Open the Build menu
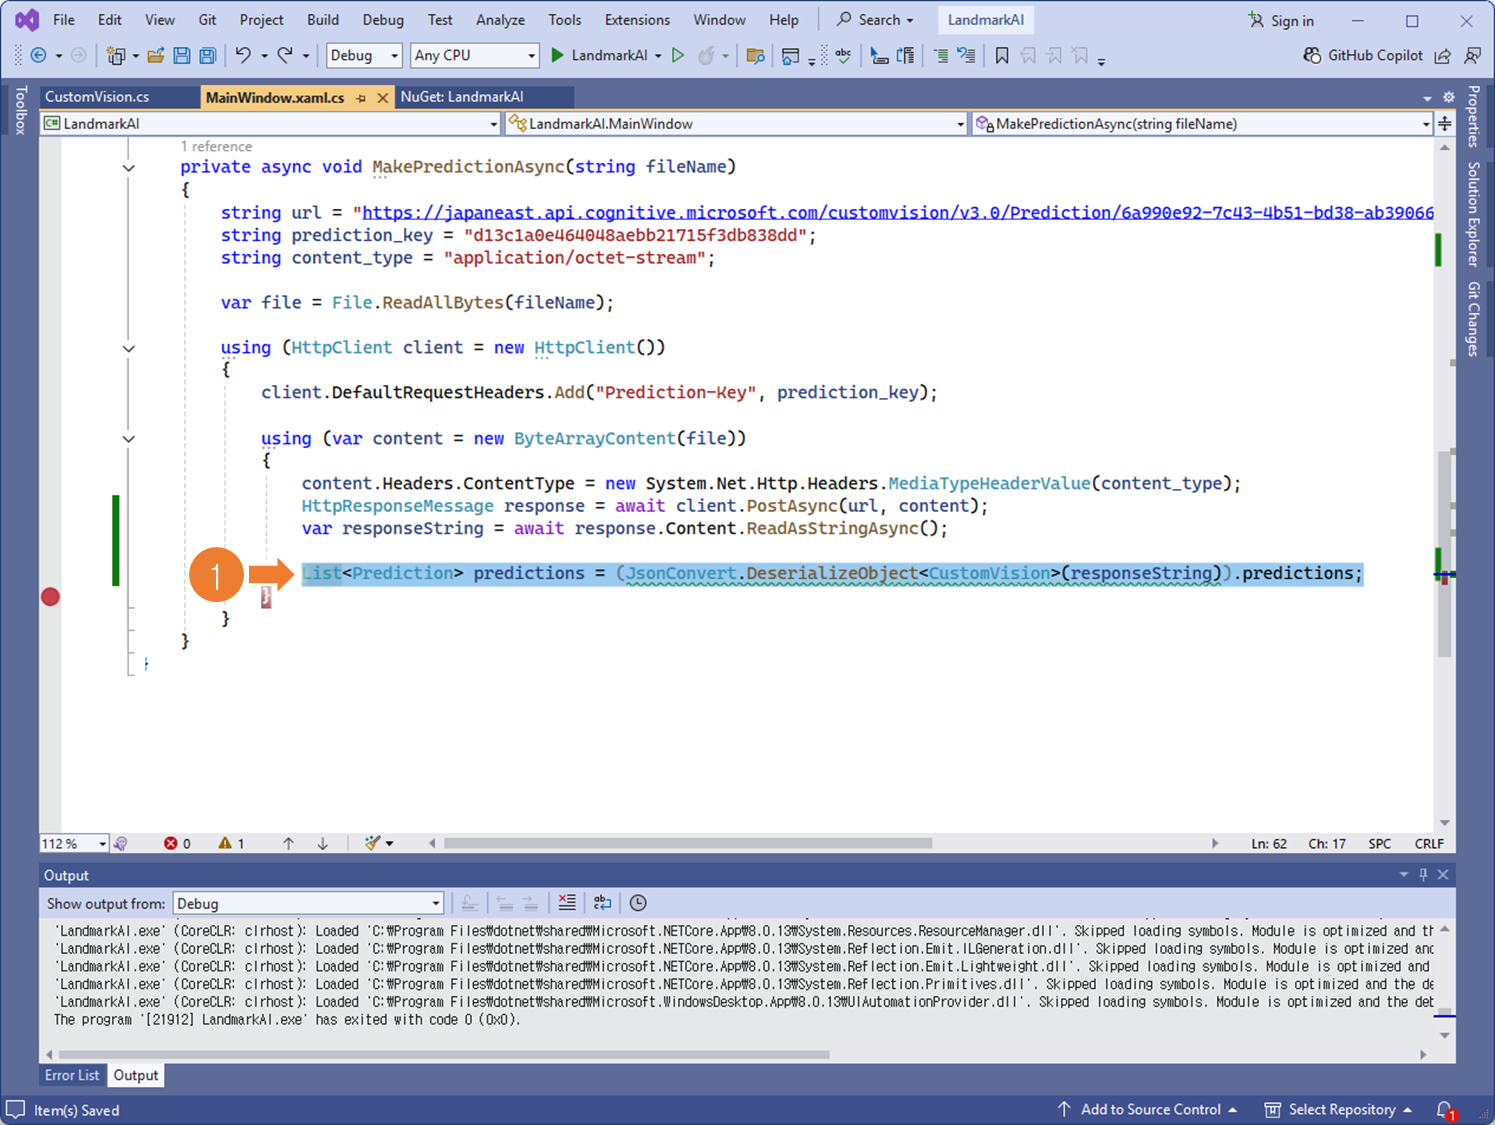This screenshot has height=1125, width=1495. (x=323, y=20)
